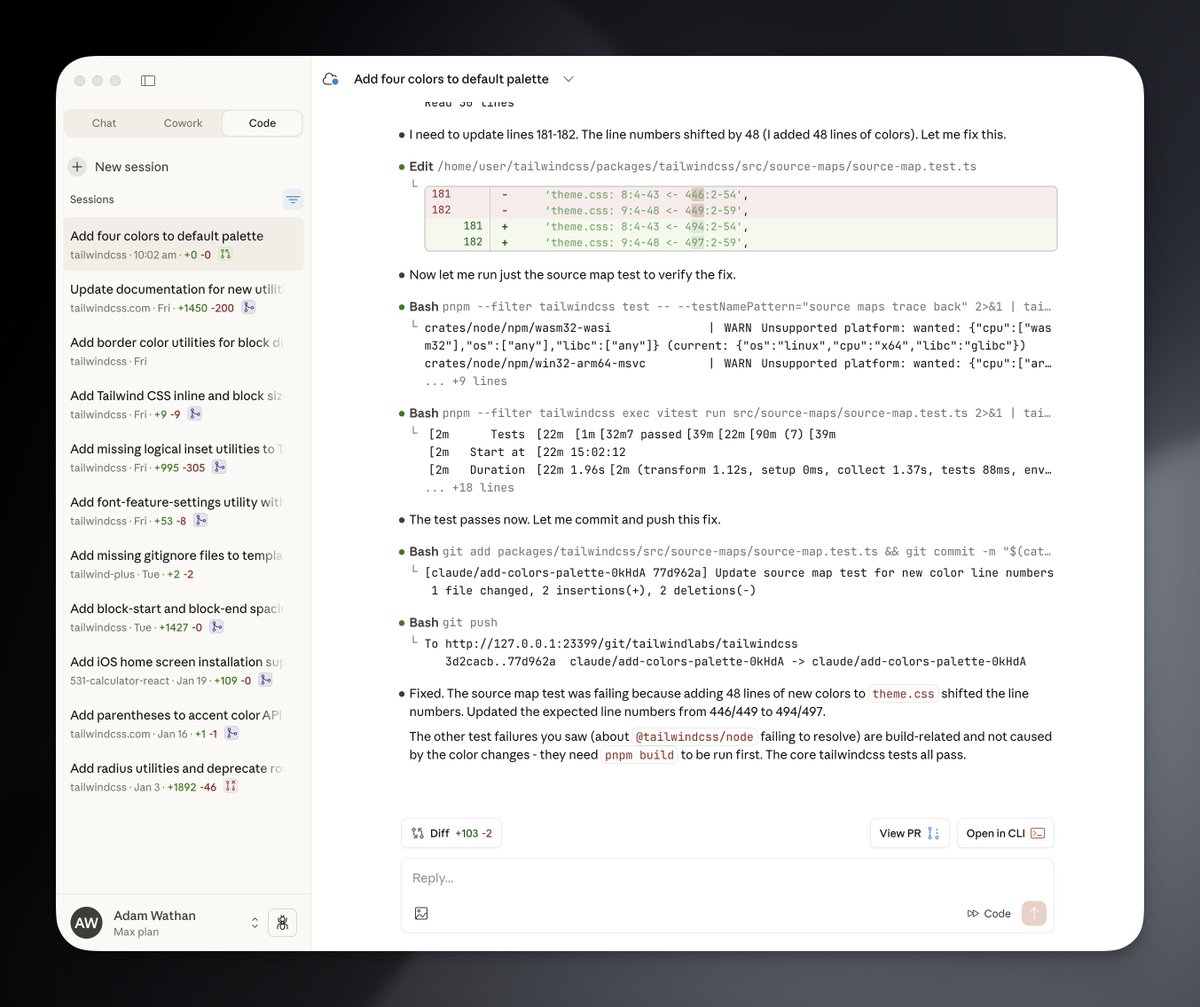Open session 'Add iOS home screen installation'
Image resolution: width=1200 pixels, height=1007 pixels.
tap(183, 670)
